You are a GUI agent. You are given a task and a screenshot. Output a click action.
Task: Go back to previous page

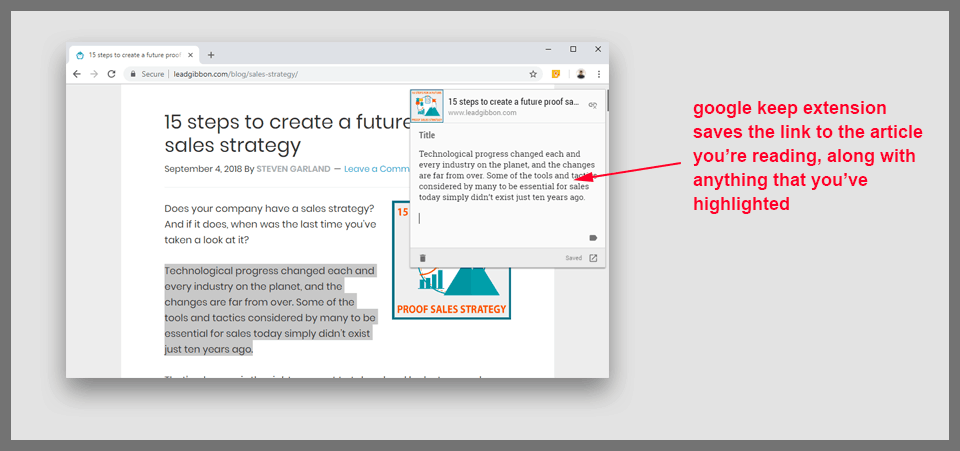[x=77, y=74]
